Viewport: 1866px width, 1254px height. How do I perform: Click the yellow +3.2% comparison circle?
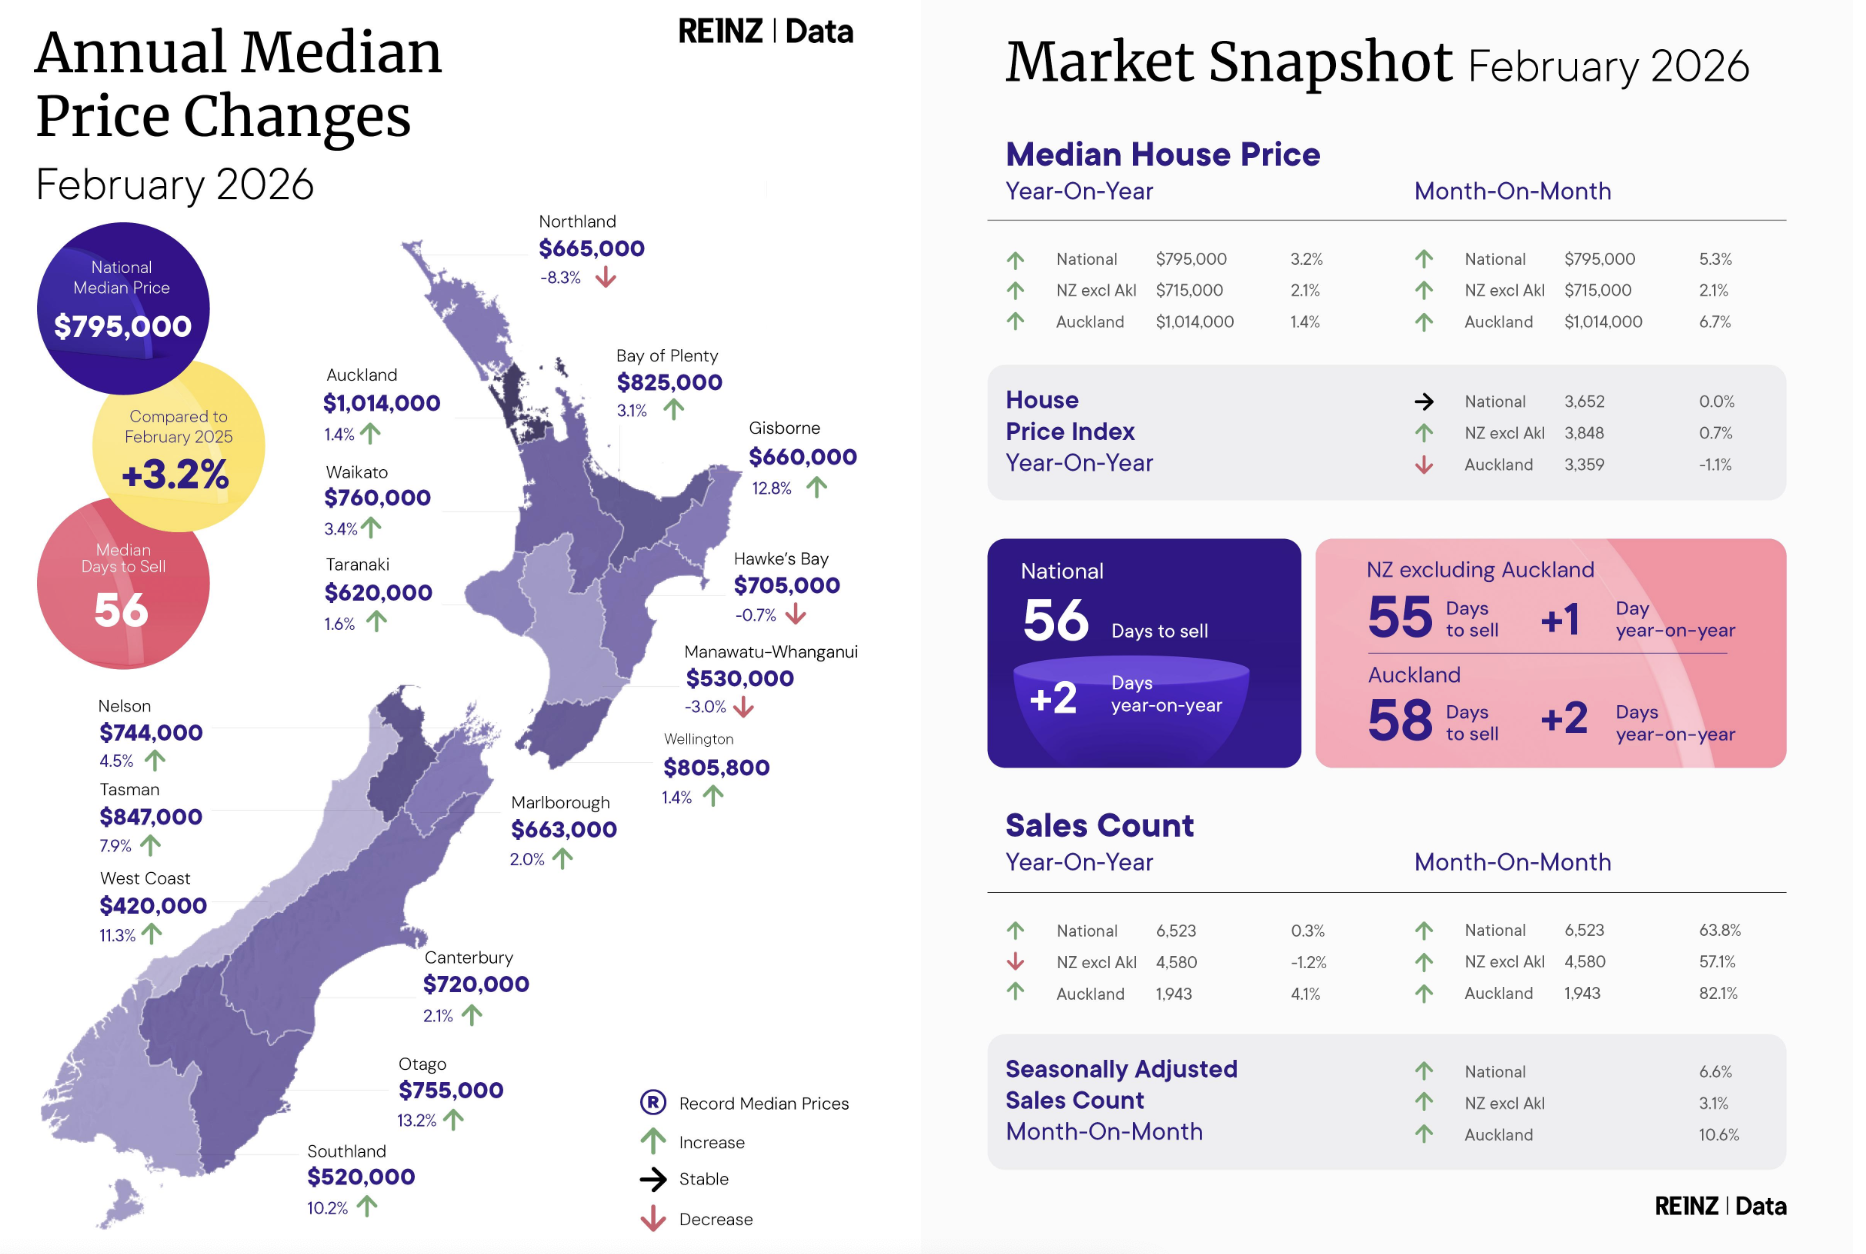[179, 446]
